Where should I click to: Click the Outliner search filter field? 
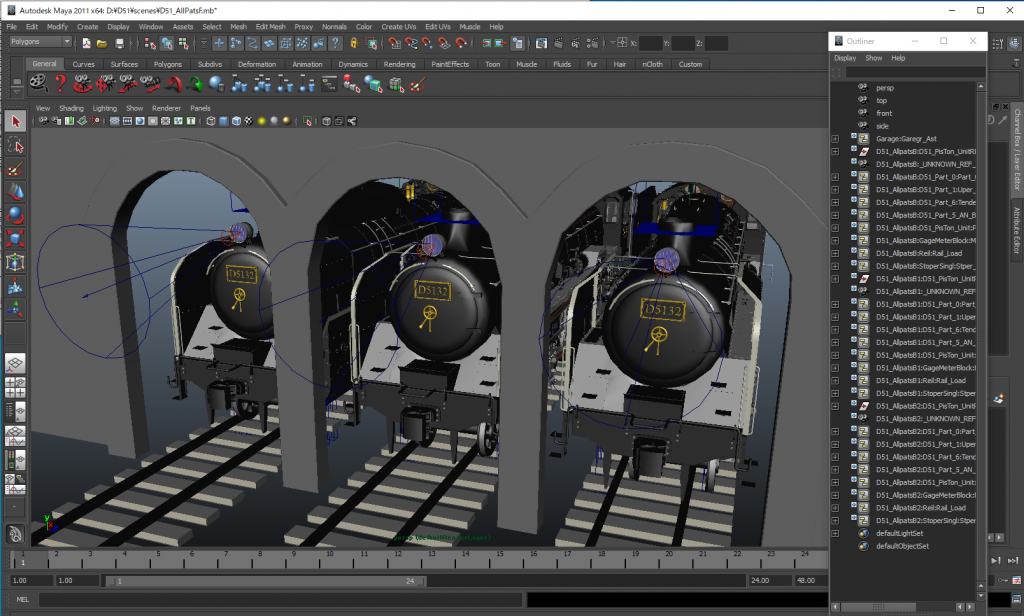[915, 72]
